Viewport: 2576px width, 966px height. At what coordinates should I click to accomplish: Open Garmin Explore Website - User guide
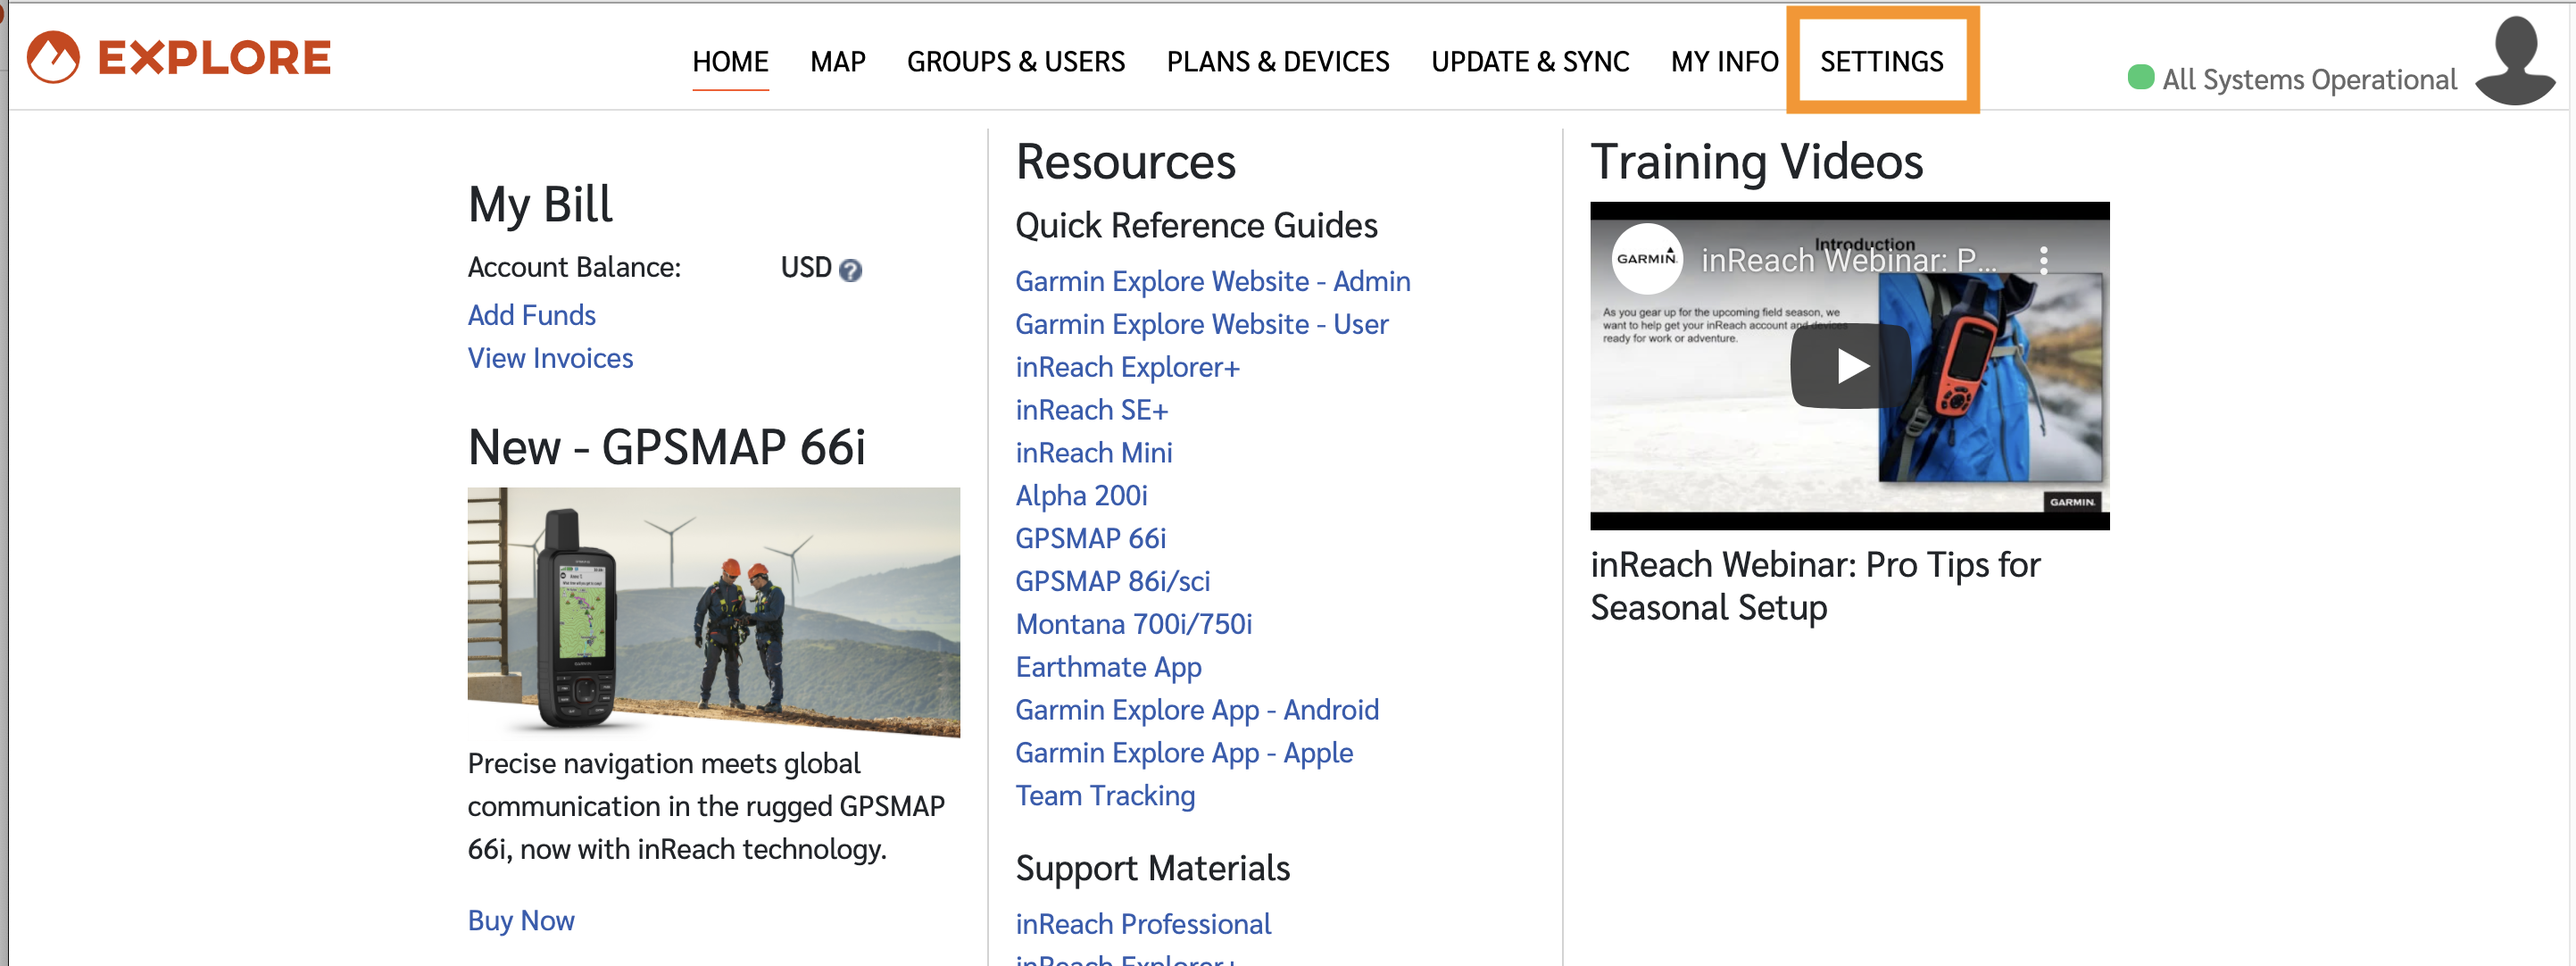[1202, 324]
